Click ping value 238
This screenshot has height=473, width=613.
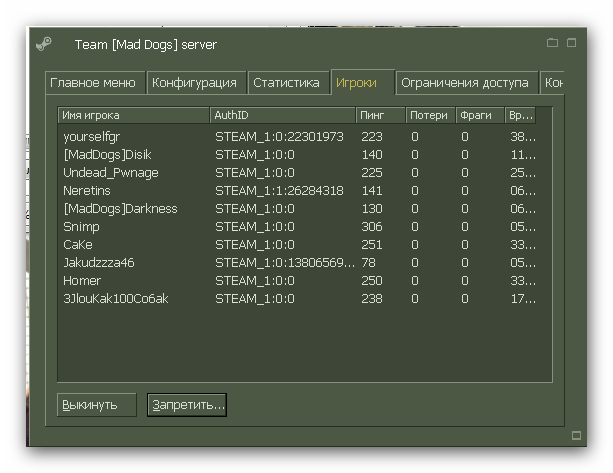372,298
